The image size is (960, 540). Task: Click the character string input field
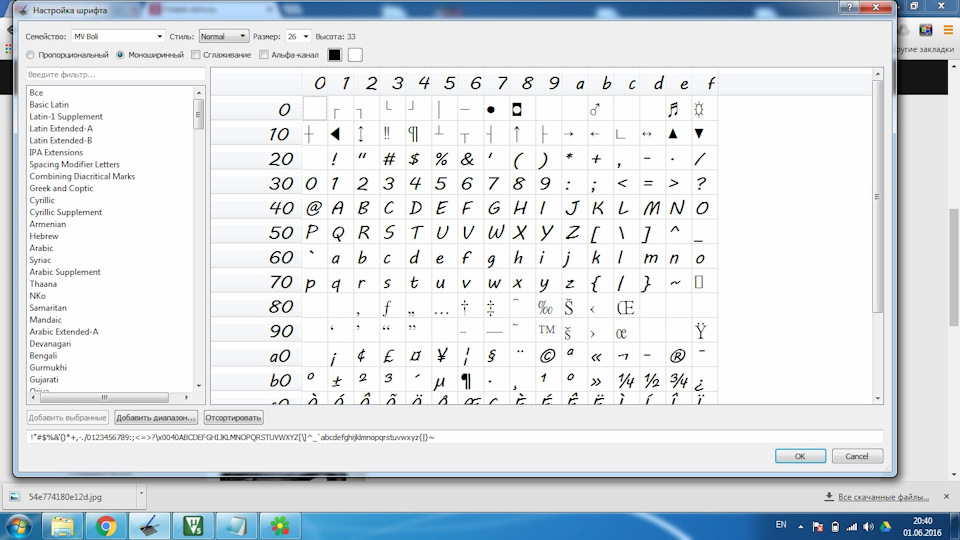pyautogui.click(x=454, y=437)
